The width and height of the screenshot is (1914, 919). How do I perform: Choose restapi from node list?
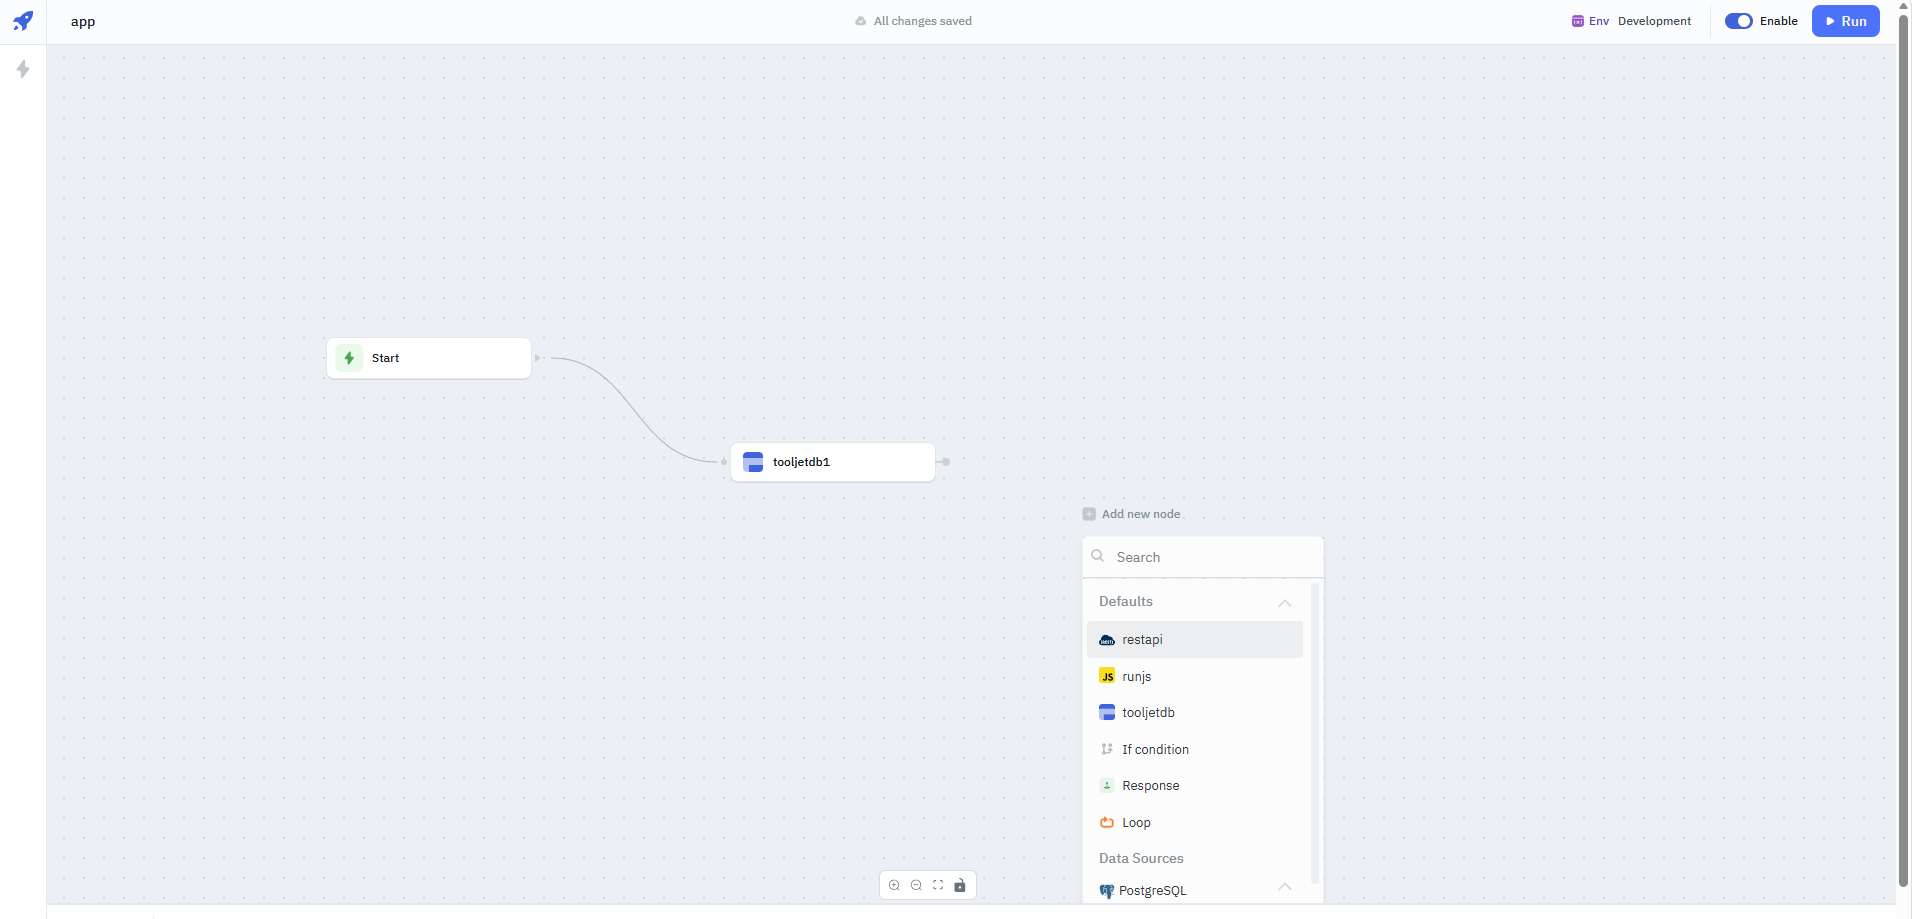[x=1195, y=640]
